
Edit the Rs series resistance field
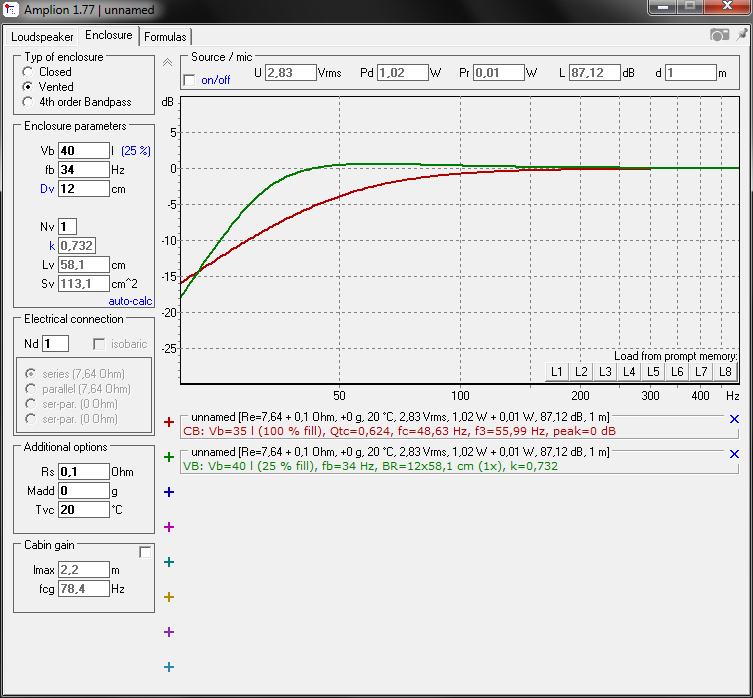84,472
